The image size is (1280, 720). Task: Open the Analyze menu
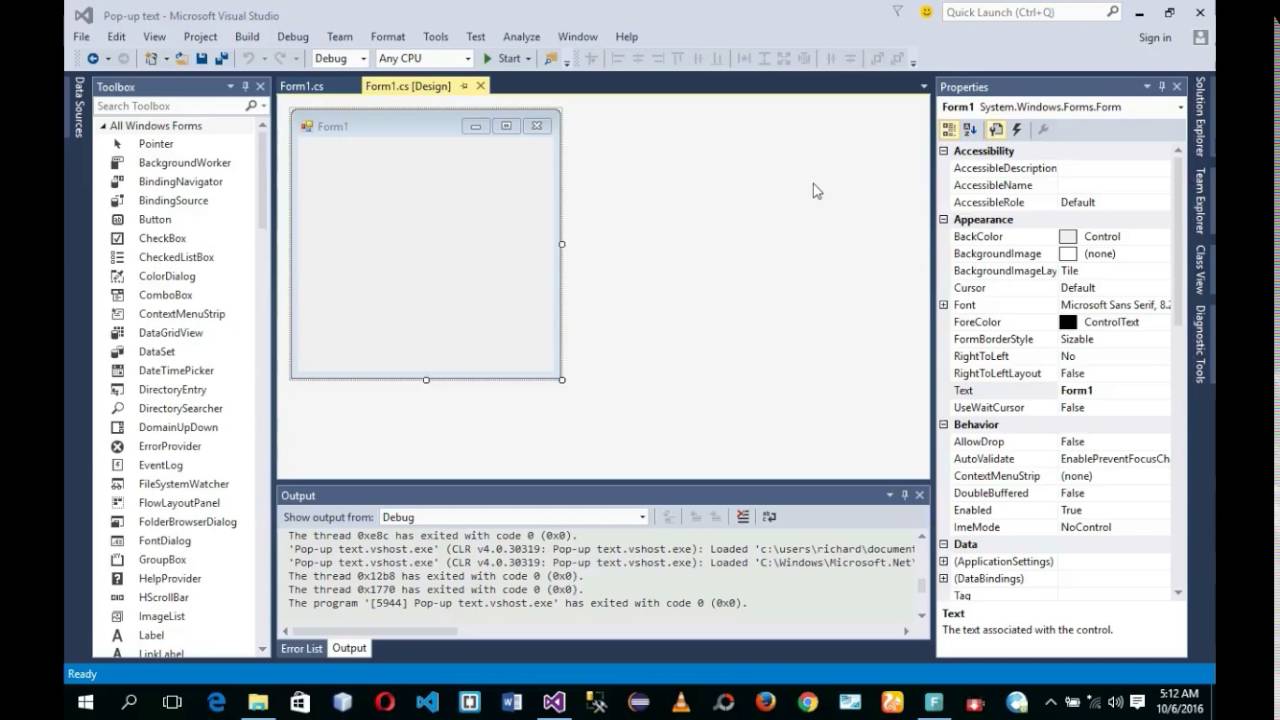(521, 37)
